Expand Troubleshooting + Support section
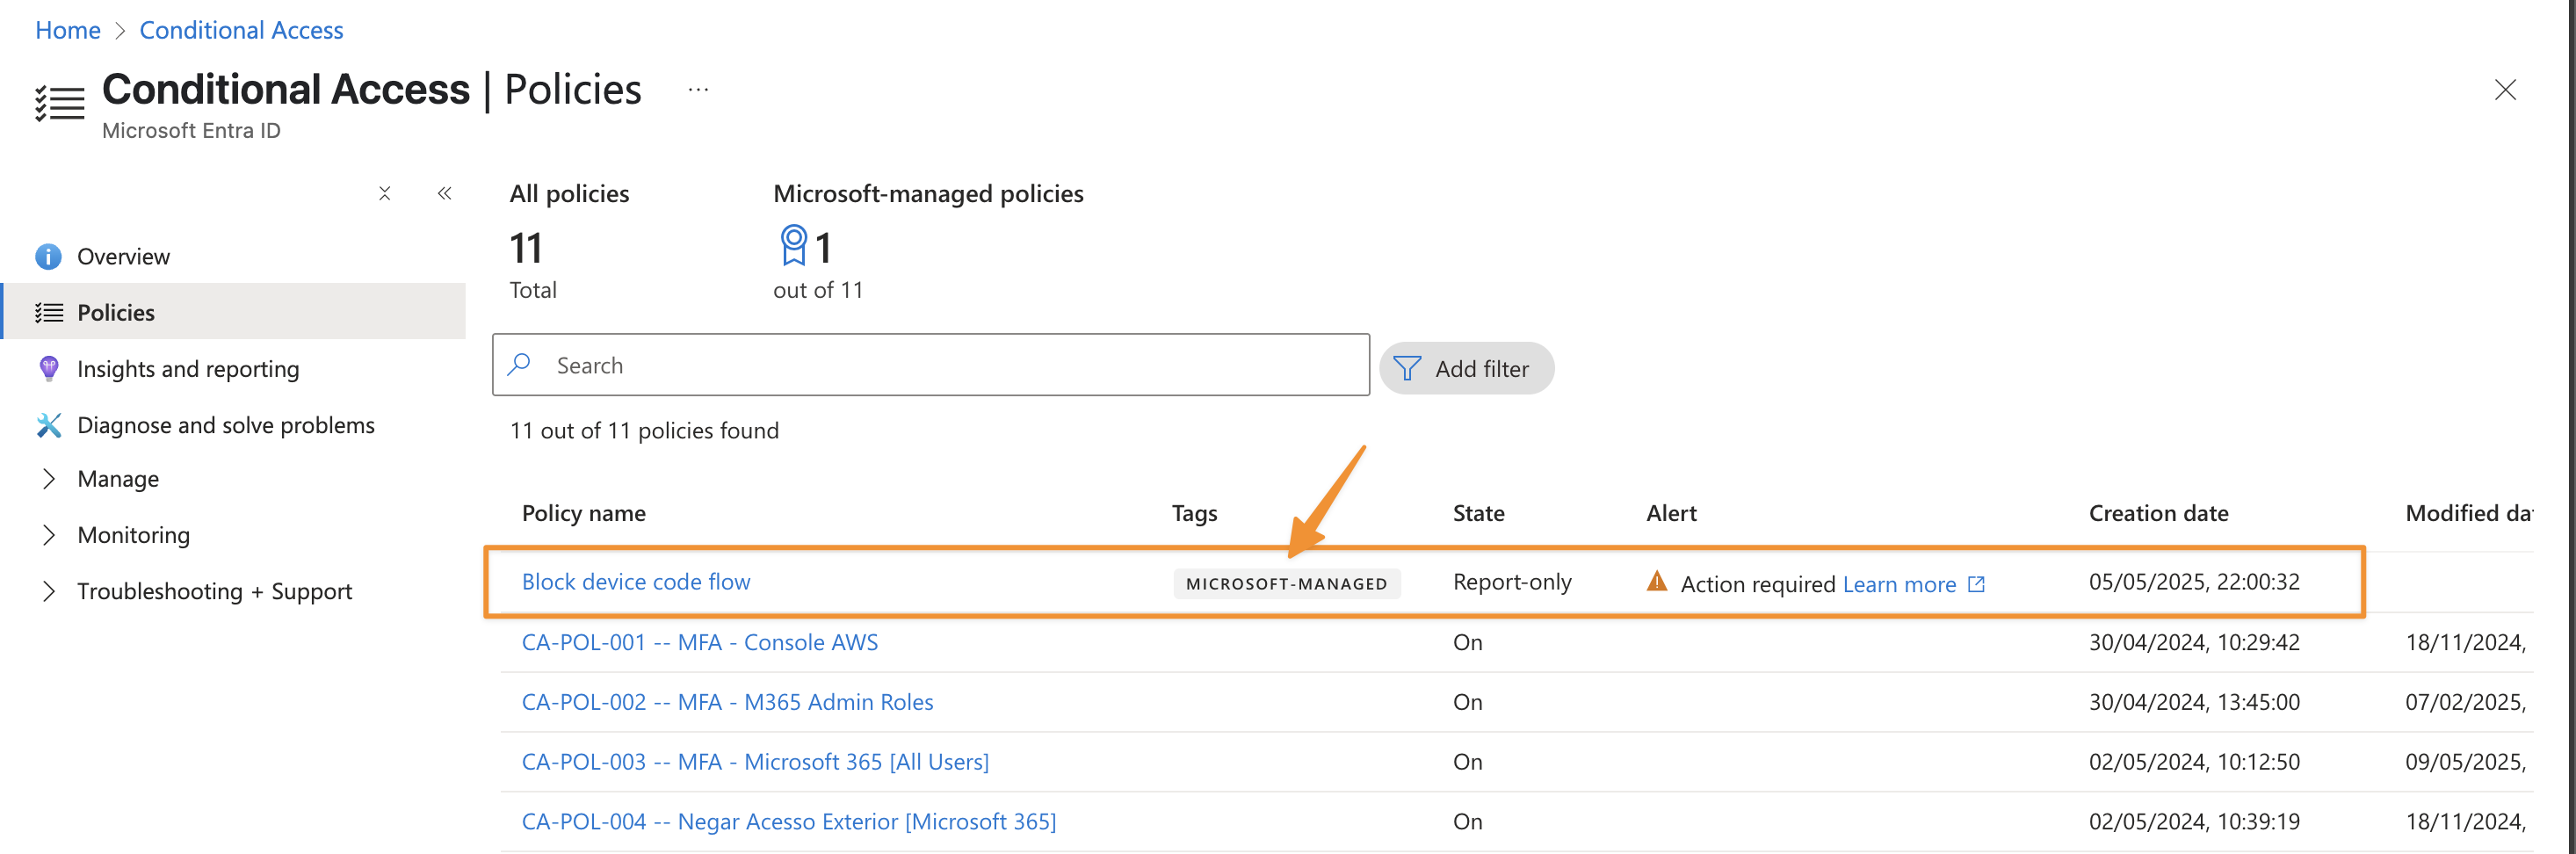This screenshot has width=2576, height=854. [x=48, y=591]
